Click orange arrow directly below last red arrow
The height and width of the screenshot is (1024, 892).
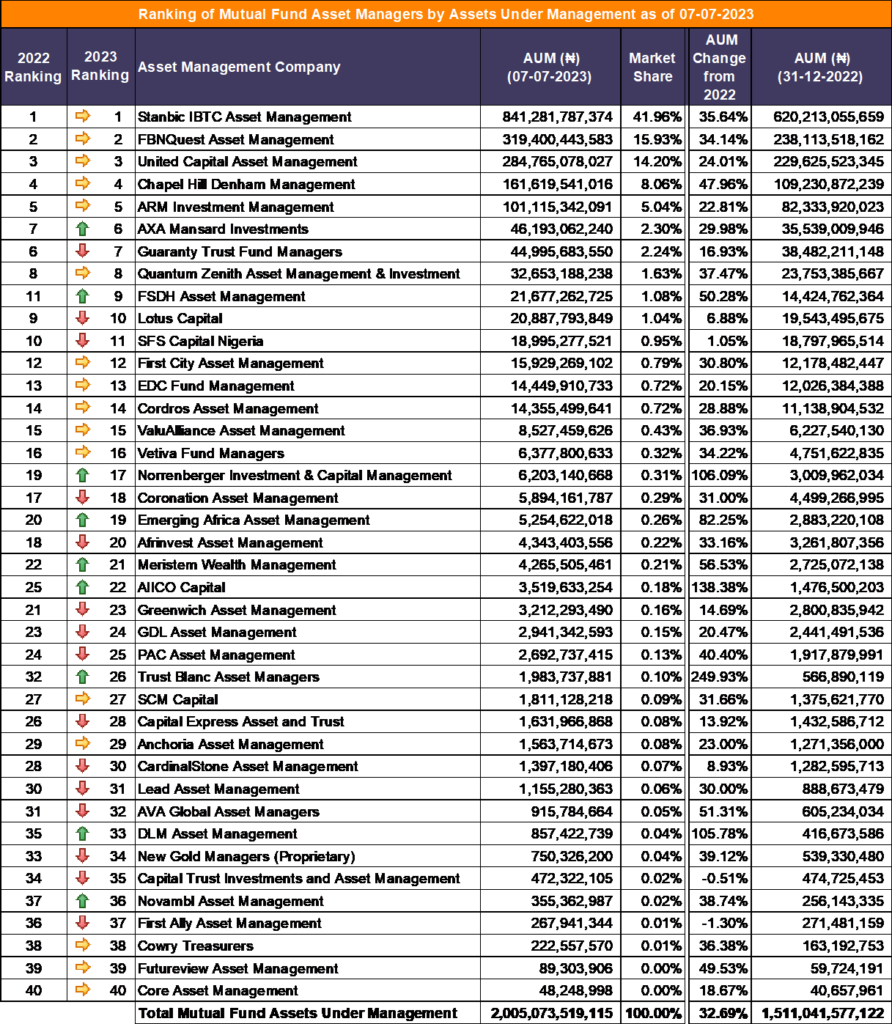pyautogui.click(x=83, y=946)
